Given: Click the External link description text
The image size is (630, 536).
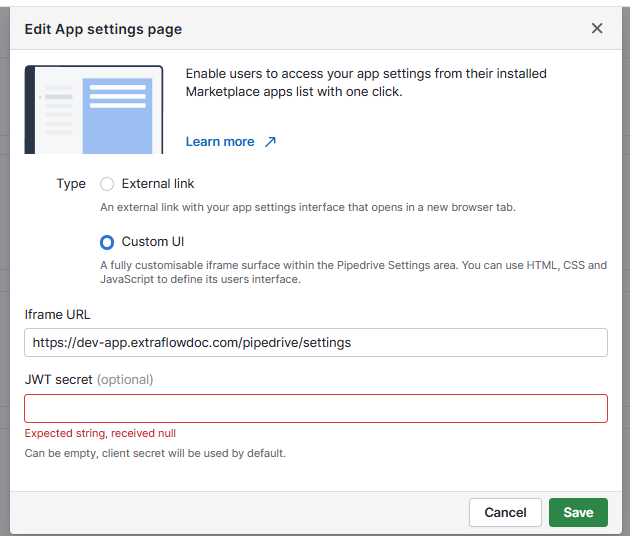Looking at the screenshot, I should point(308,208).
